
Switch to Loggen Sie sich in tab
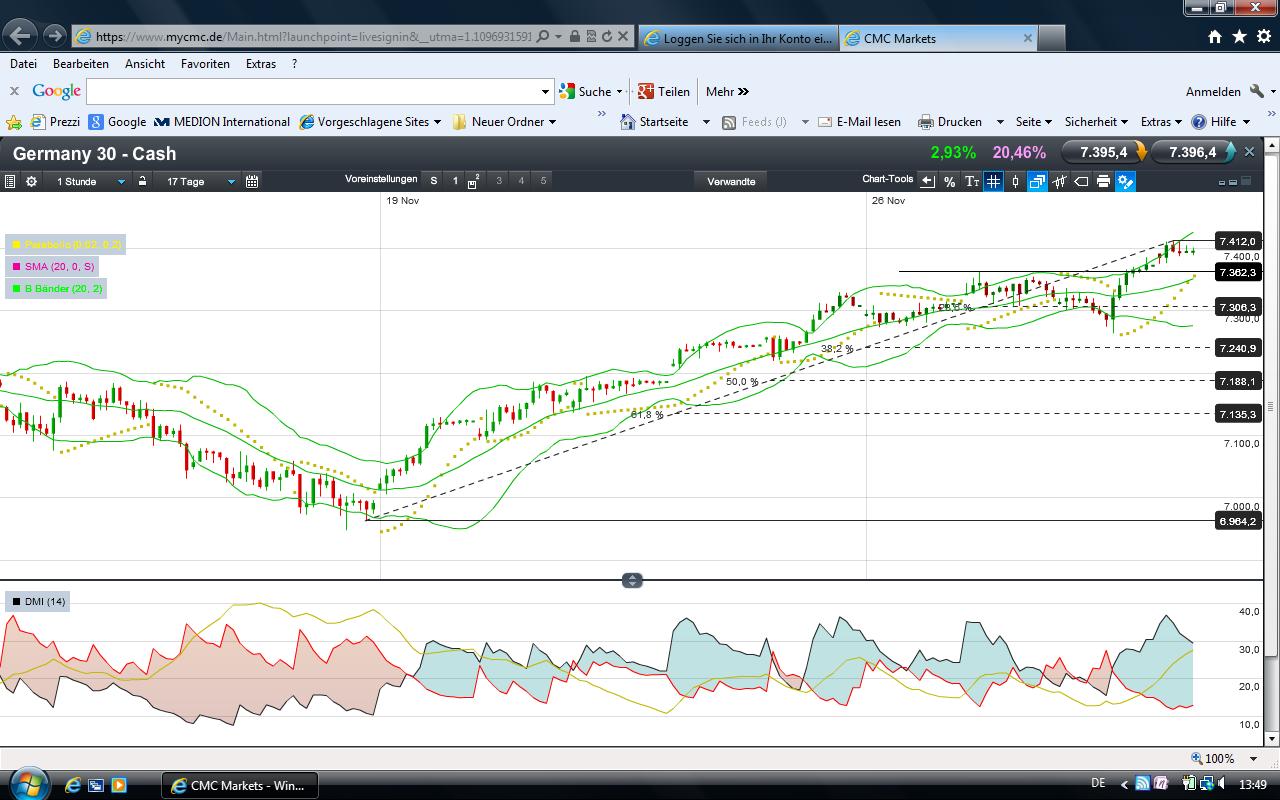click(x=738, y=38)
